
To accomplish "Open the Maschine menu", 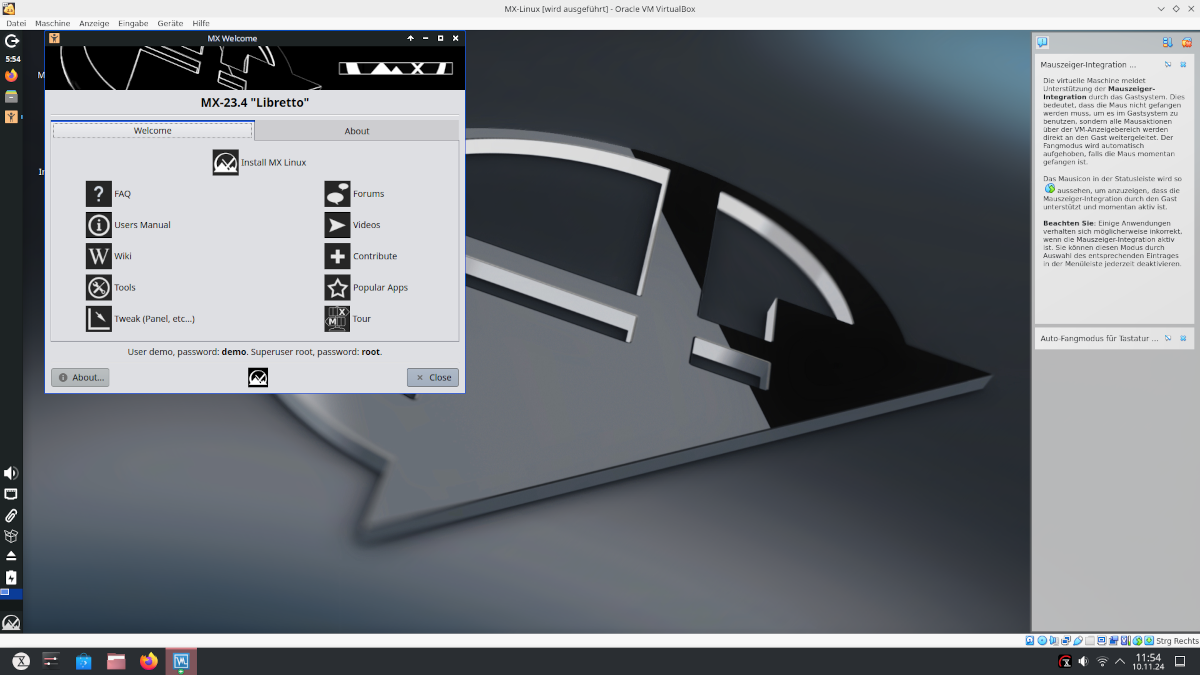I will [x=52, y=22].
